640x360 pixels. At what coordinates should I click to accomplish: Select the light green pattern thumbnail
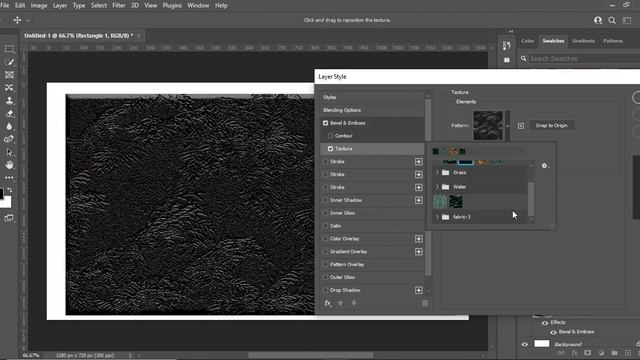(440, 202)
